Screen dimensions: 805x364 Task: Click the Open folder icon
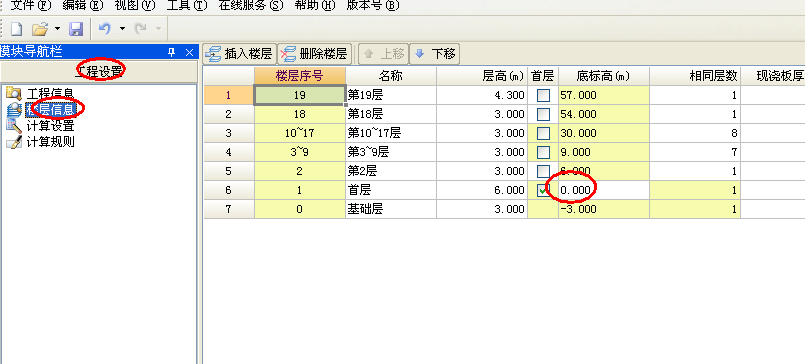coord(40,29)
